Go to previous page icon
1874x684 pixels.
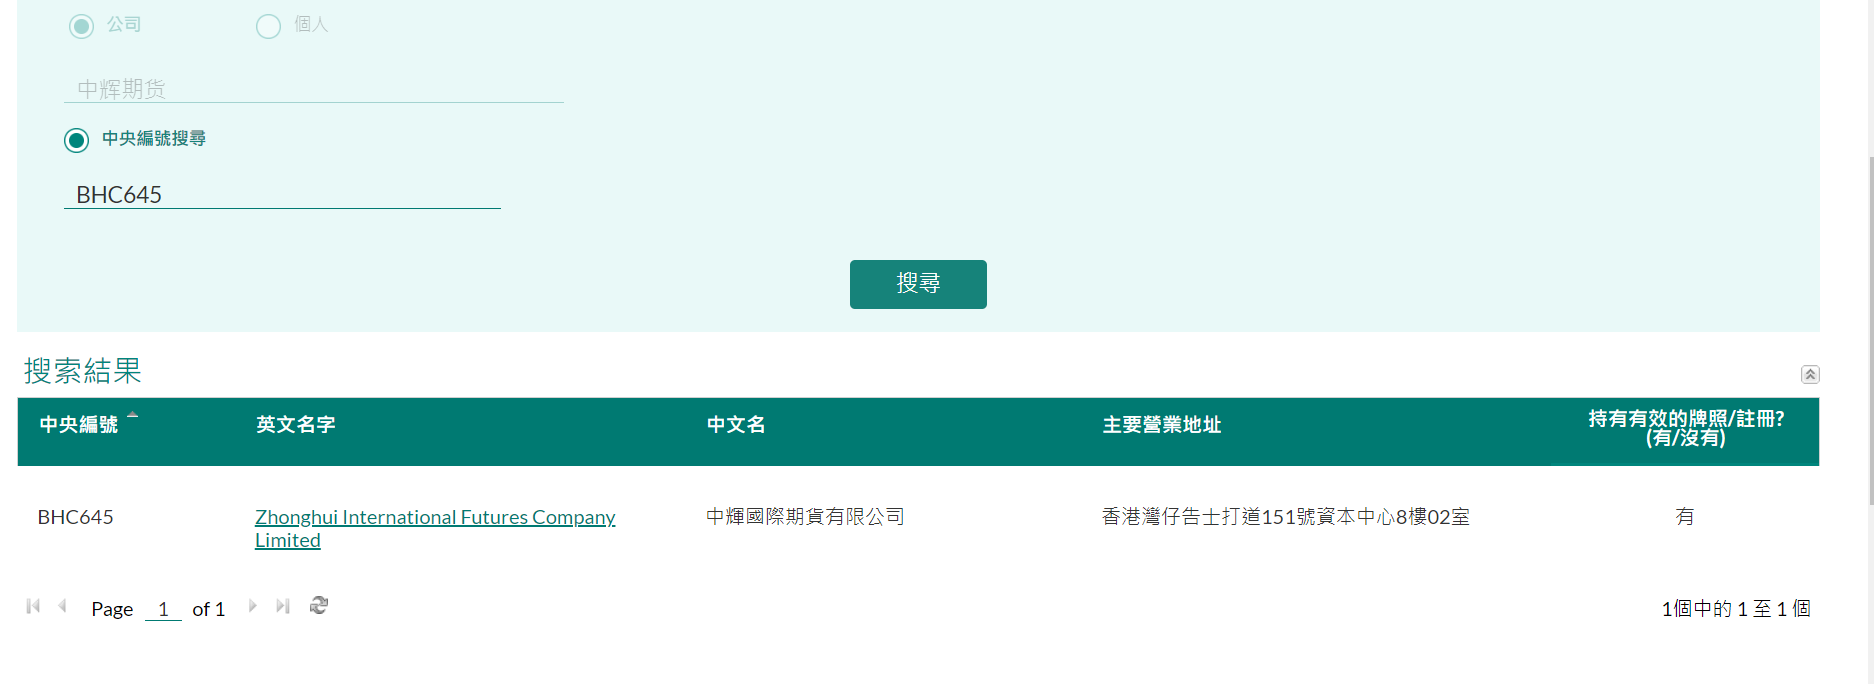click(x=62, y=606)
